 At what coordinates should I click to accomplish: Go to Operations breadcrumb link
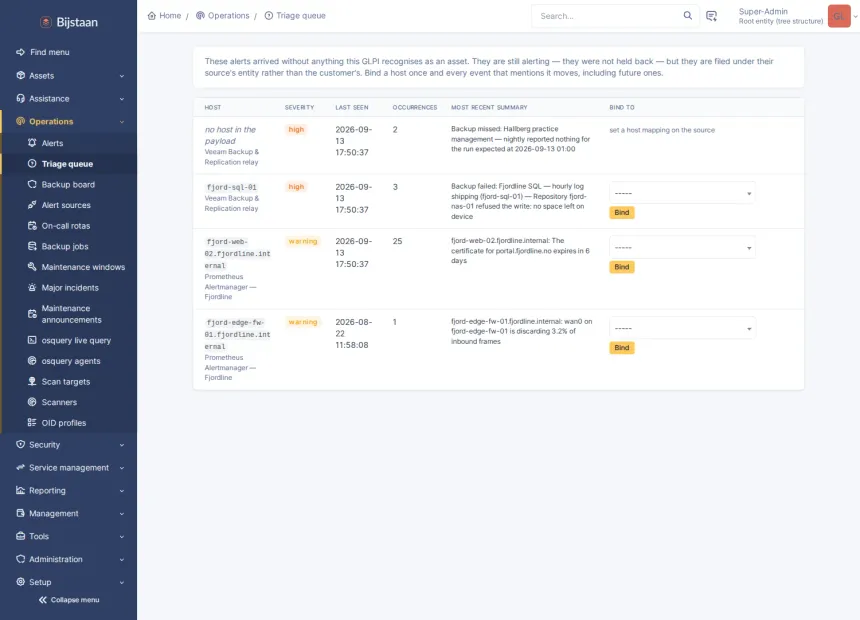click(x=223, y=15)
